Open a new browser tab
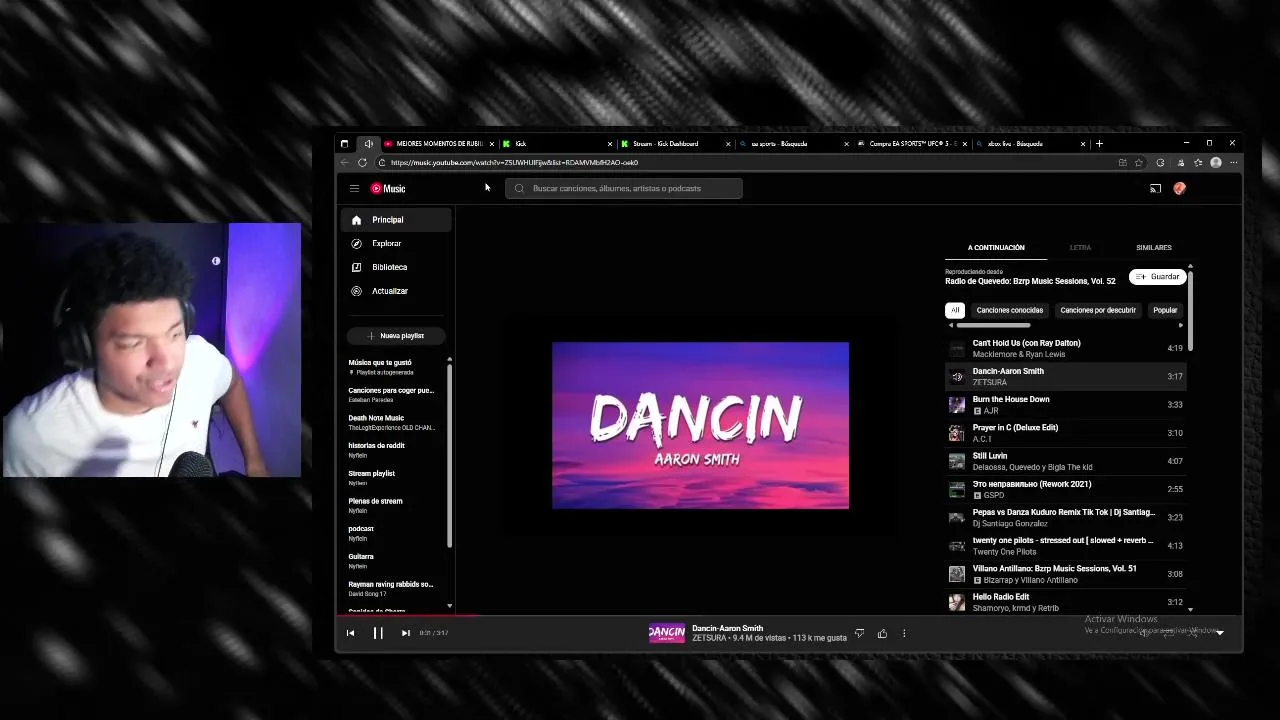Viewport: 1280px width, 720px height. click(x=1099, y=143)
